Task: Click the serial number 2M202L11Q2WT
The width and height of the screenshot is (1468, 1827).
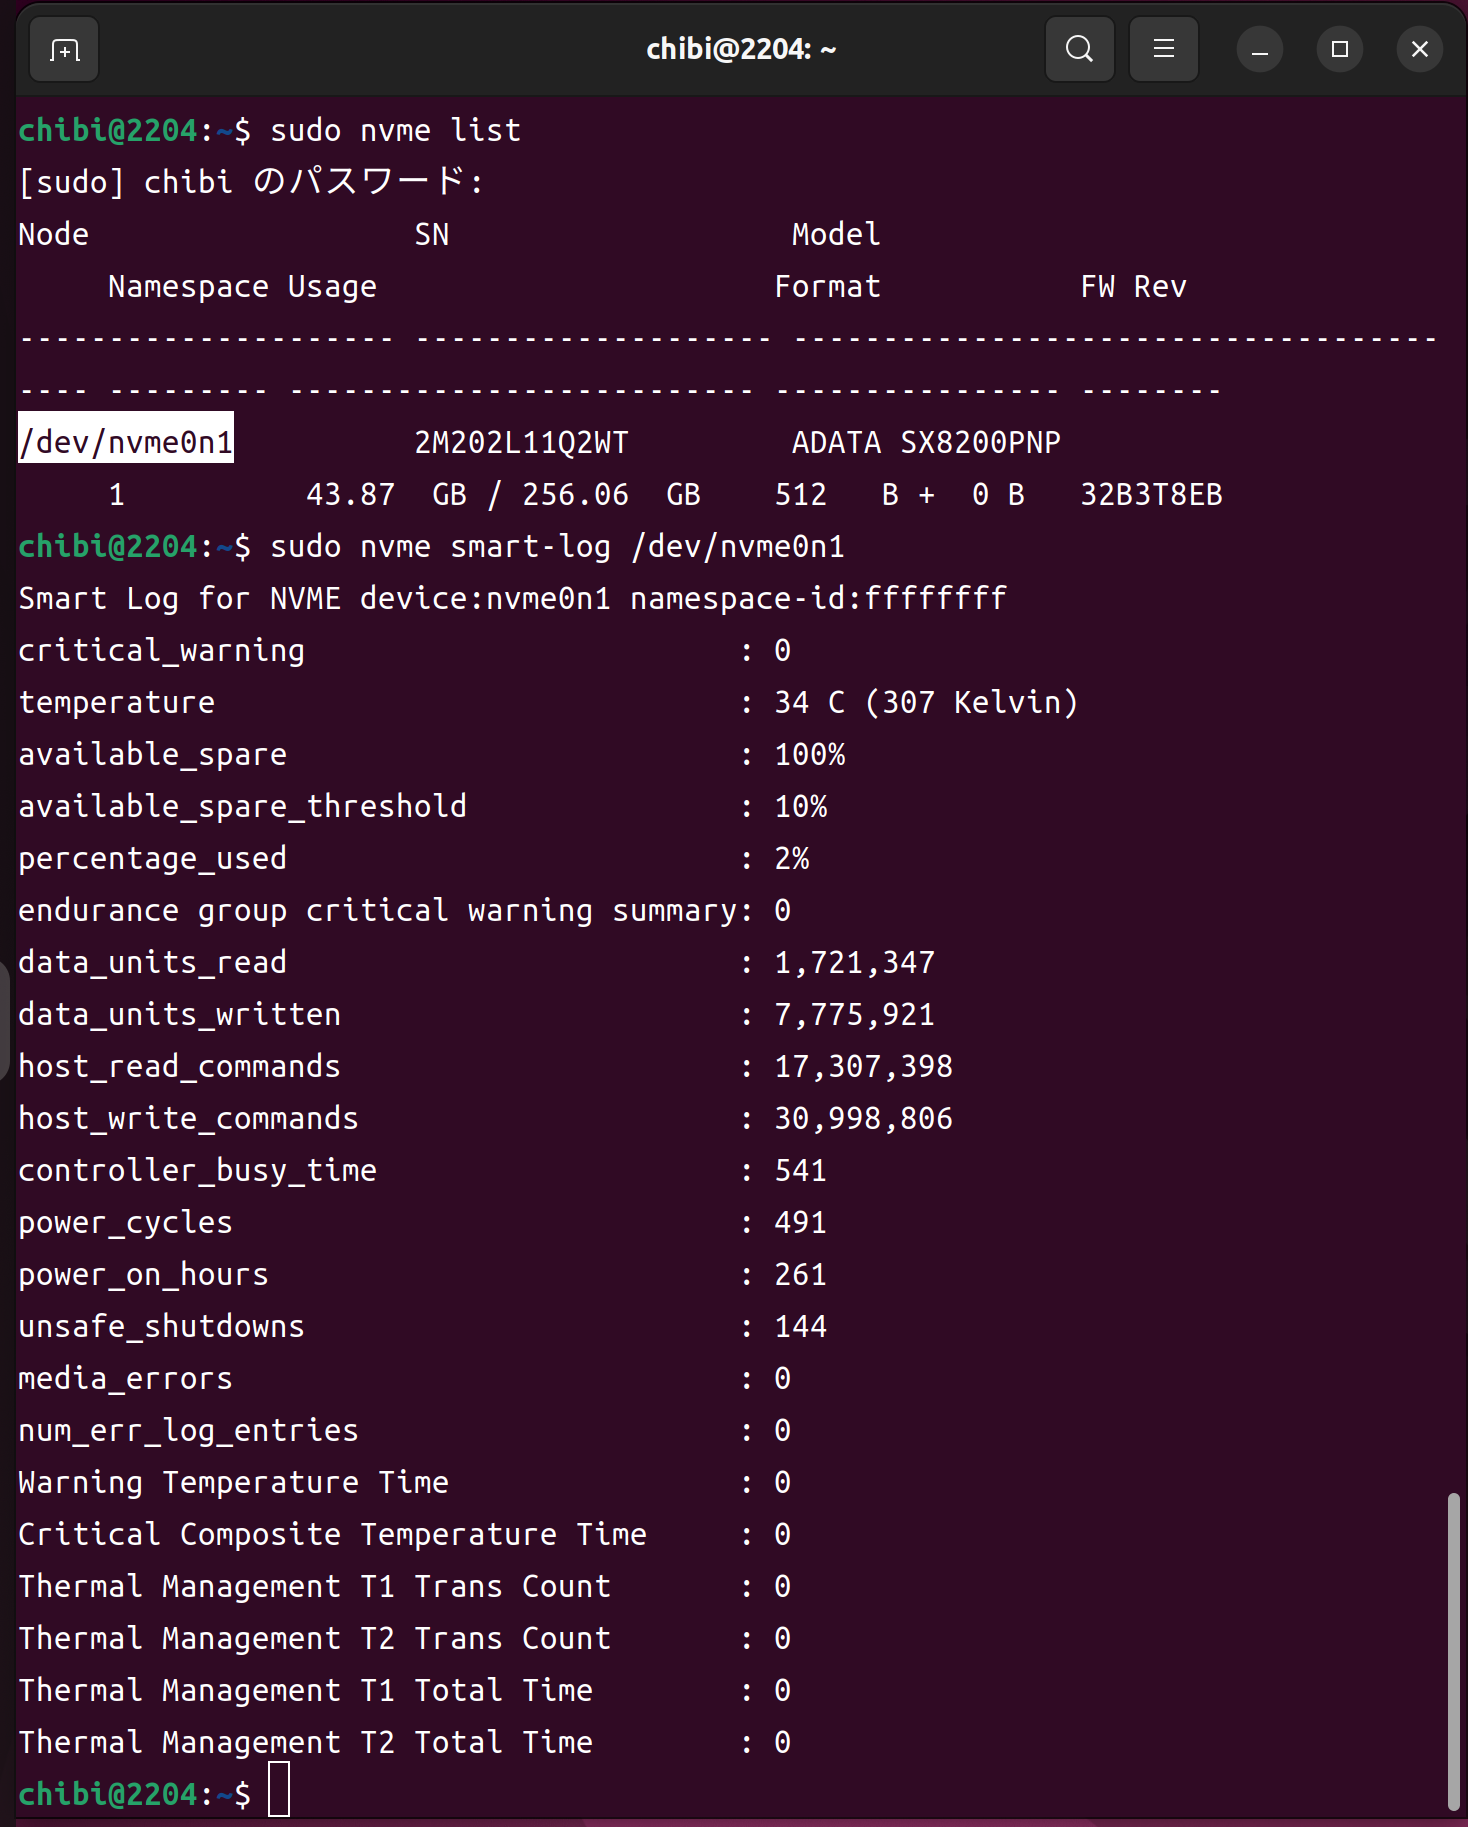Action: point(521,442)
